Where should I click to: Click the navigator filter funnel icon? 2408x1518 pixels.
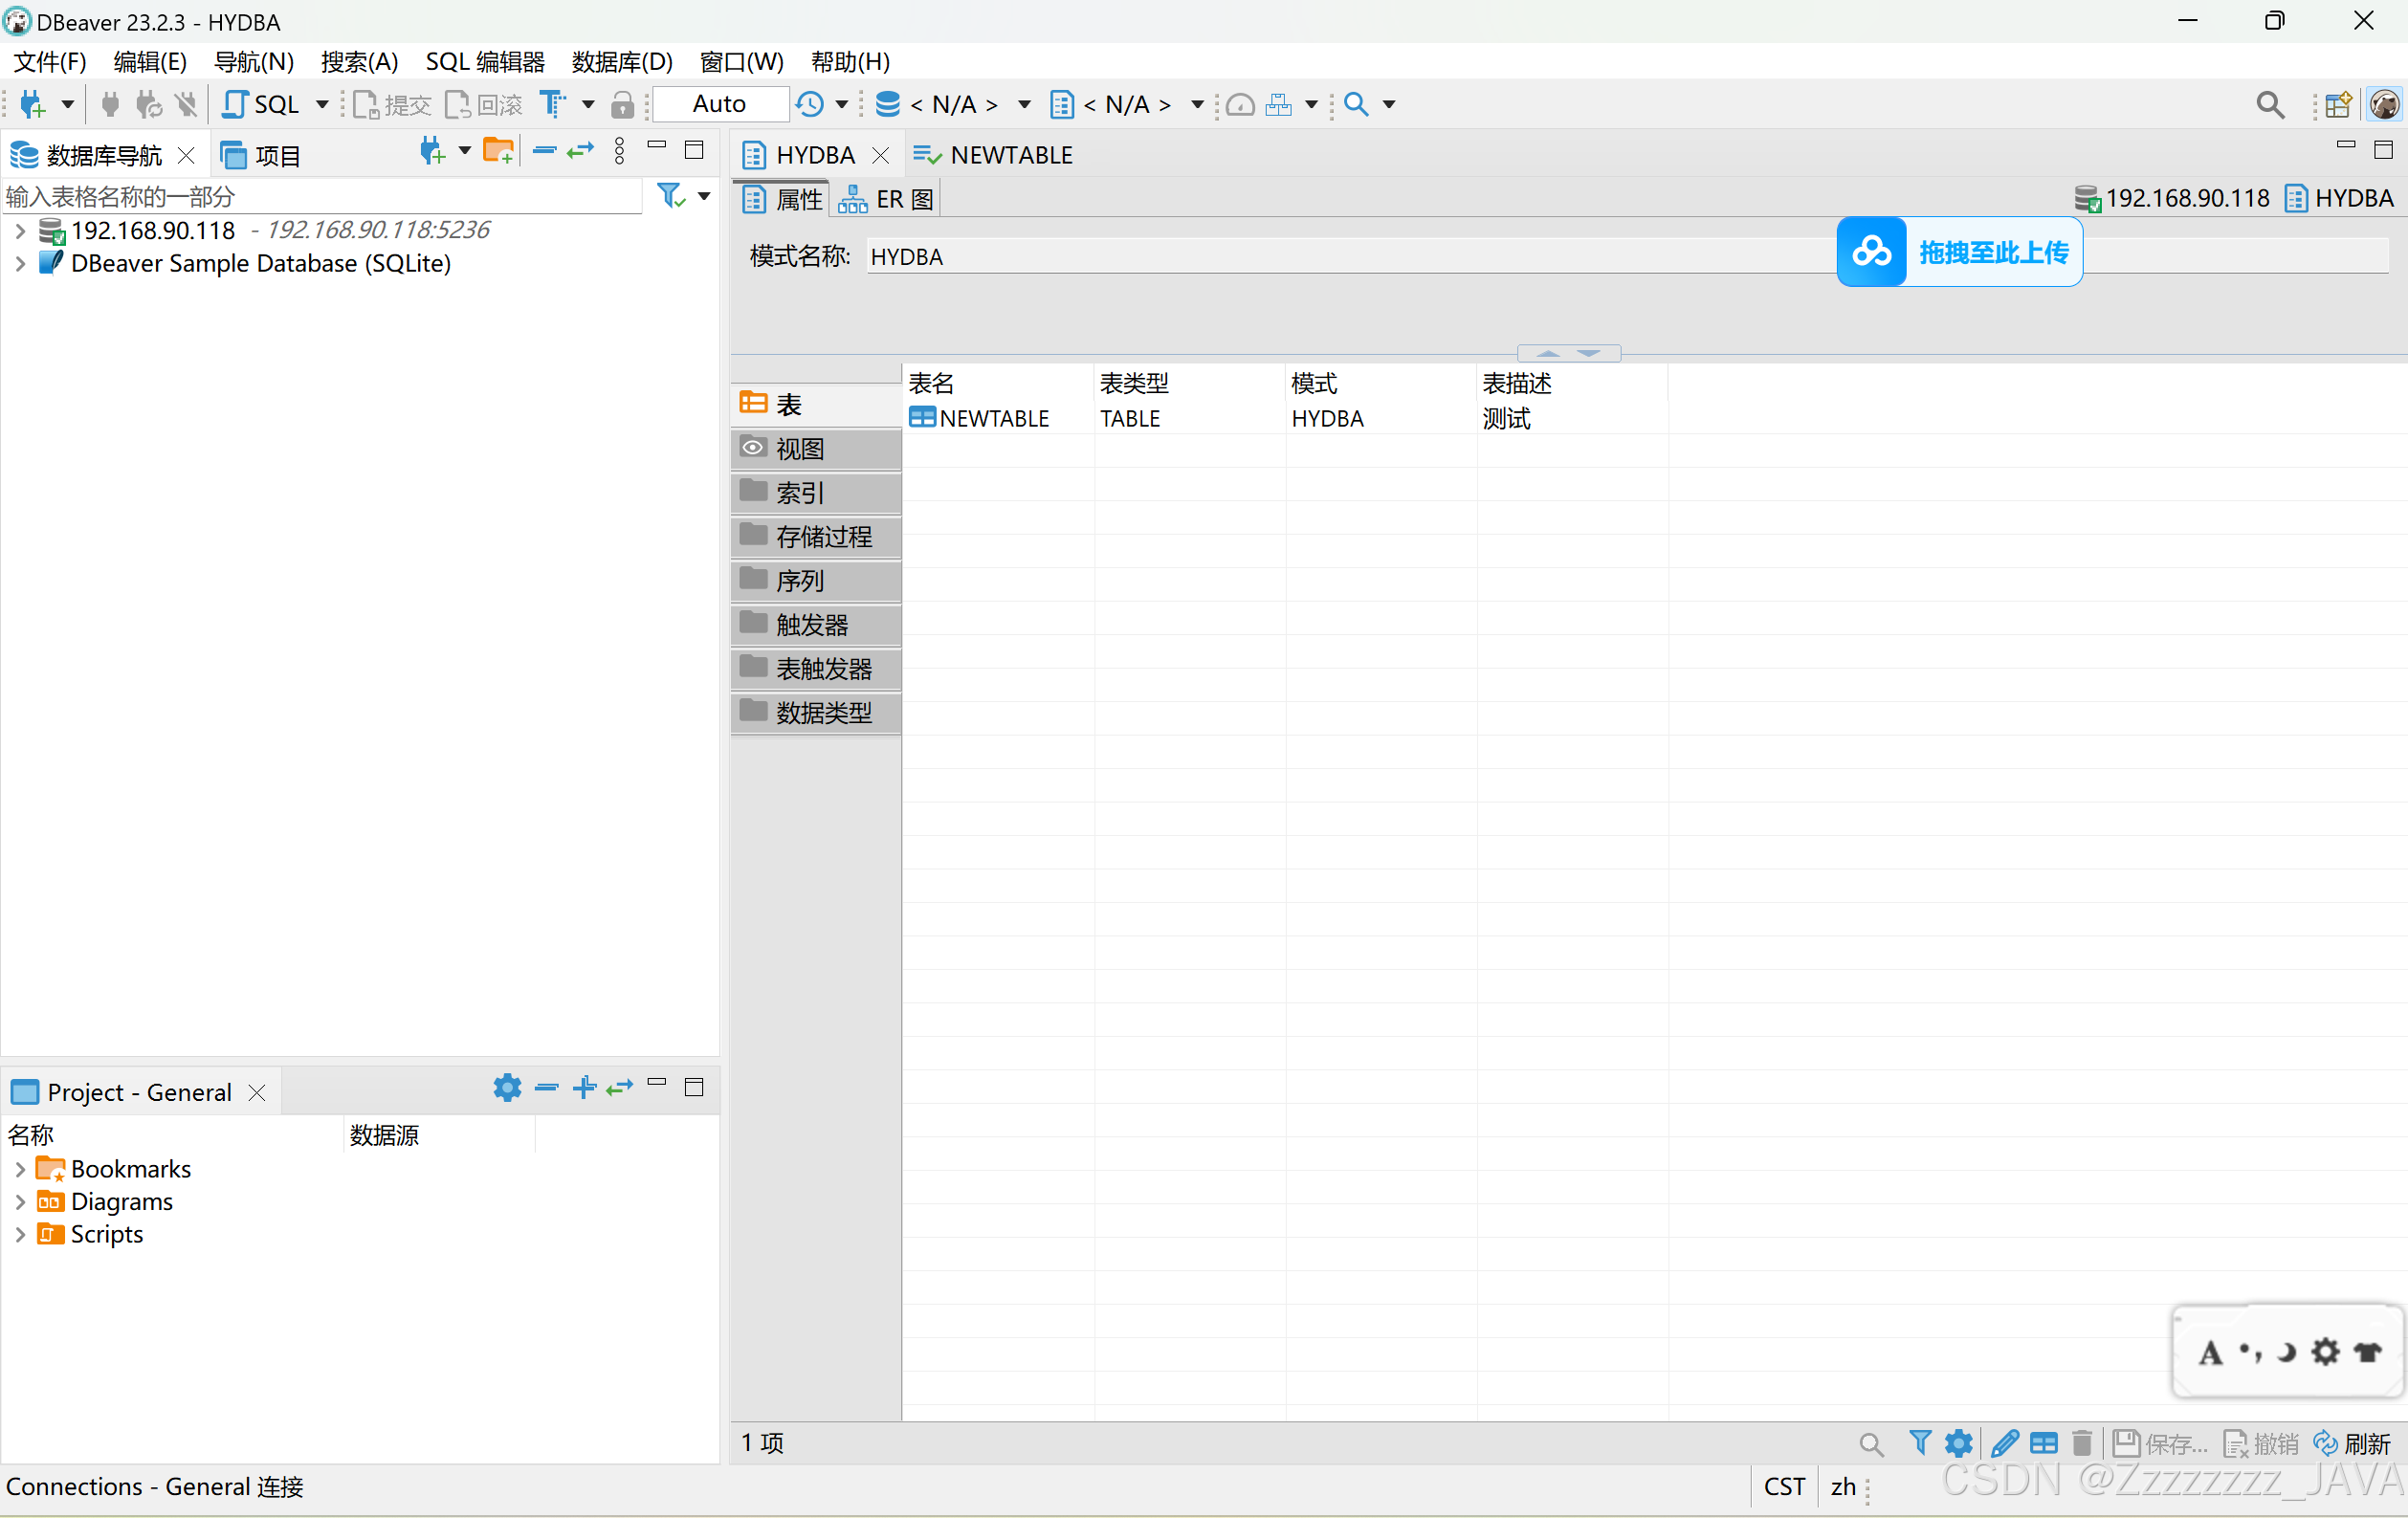coord(671,196)
